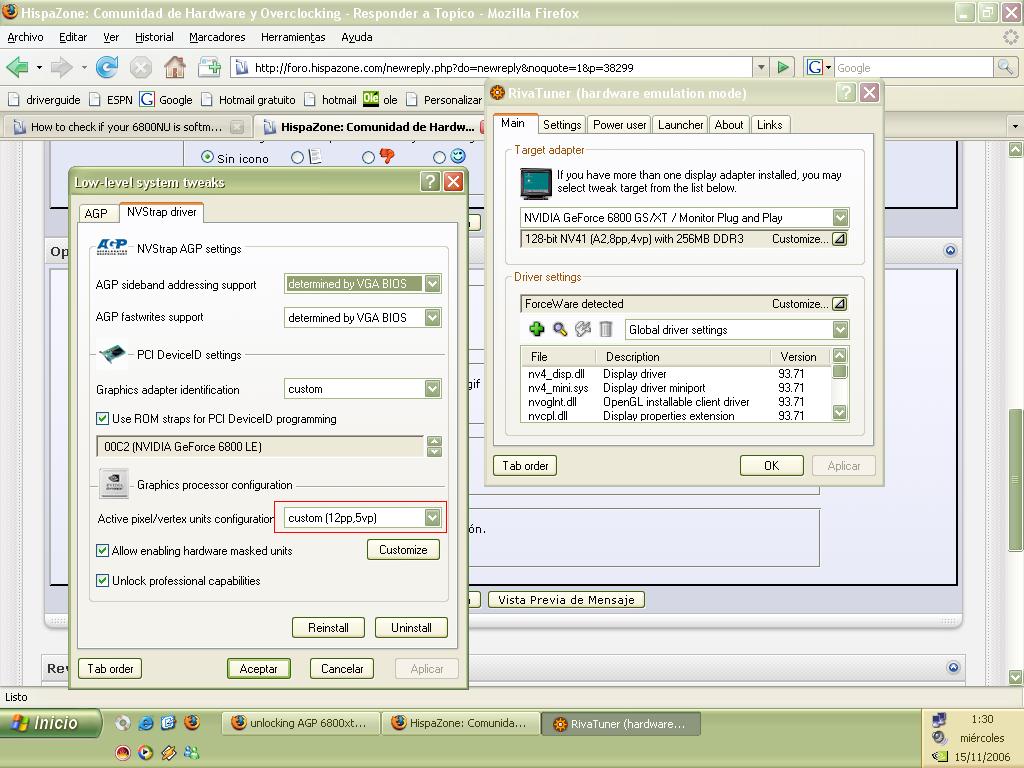The image size is (1024, 768).
Task: Click the Reinstall button
Action: (328, 628)
